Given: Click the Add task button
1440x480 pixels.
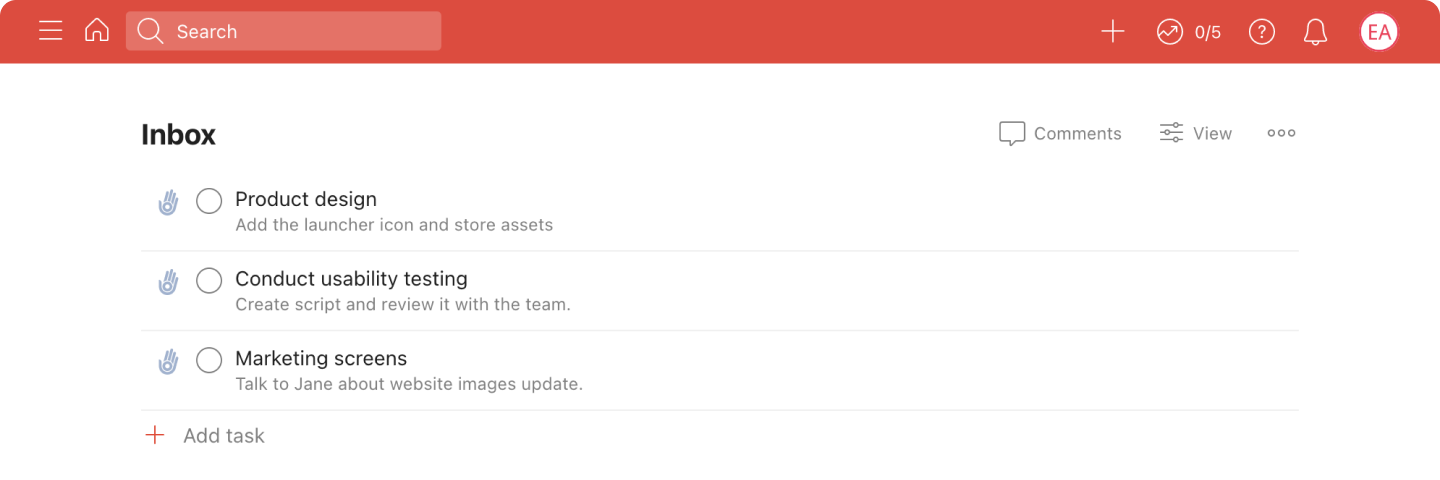Looking at the screenshot, I should click(205, 436).
